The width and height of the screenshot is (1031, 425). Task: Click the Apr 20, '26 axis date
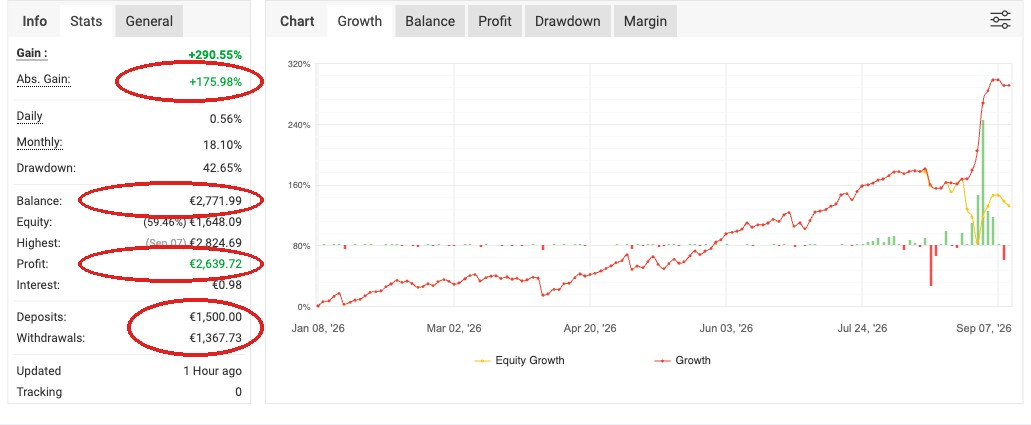tap(590, 328)
